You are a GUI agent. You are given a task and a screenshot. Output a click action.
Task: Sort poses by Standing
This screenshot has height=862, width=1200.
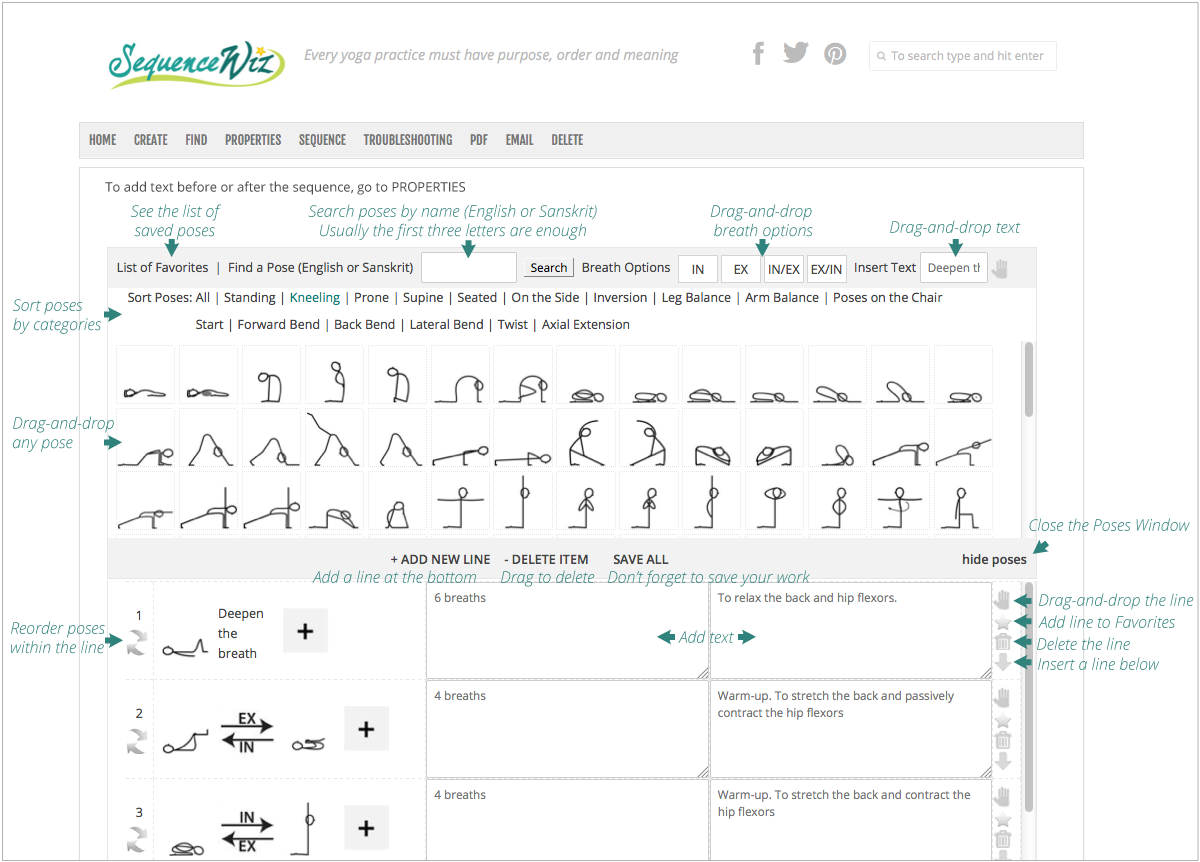coord(250,297)
